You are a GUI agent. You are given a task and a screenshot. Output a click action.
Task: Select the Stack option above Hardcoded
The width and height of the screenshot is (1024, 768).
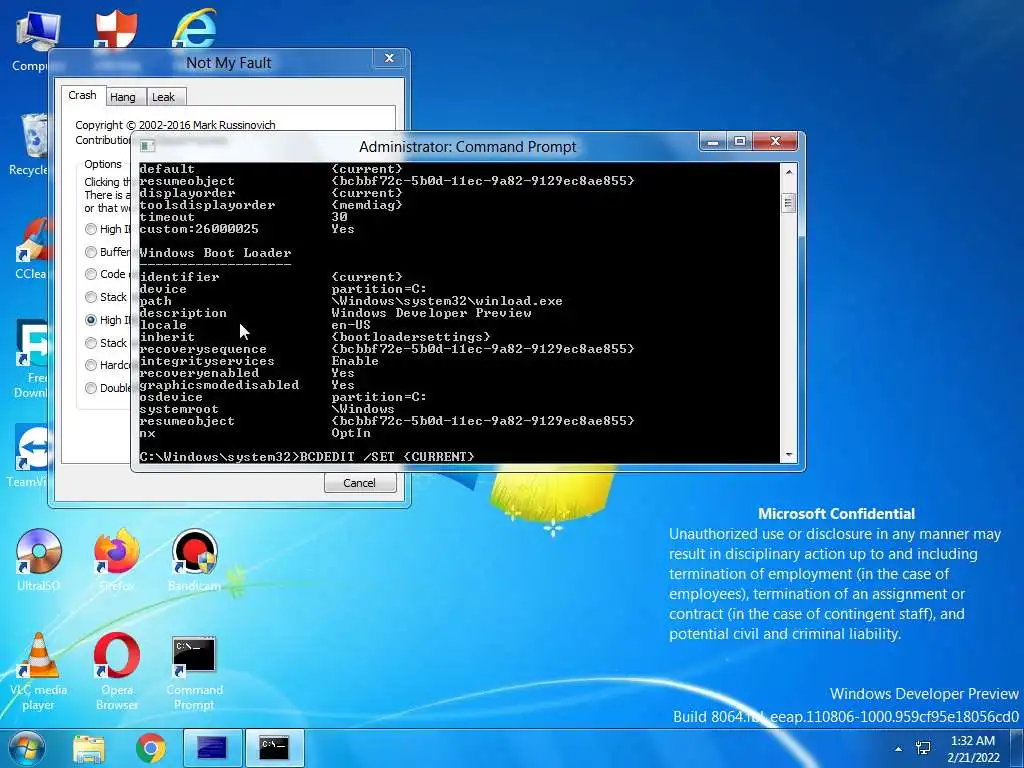point(91,343)
